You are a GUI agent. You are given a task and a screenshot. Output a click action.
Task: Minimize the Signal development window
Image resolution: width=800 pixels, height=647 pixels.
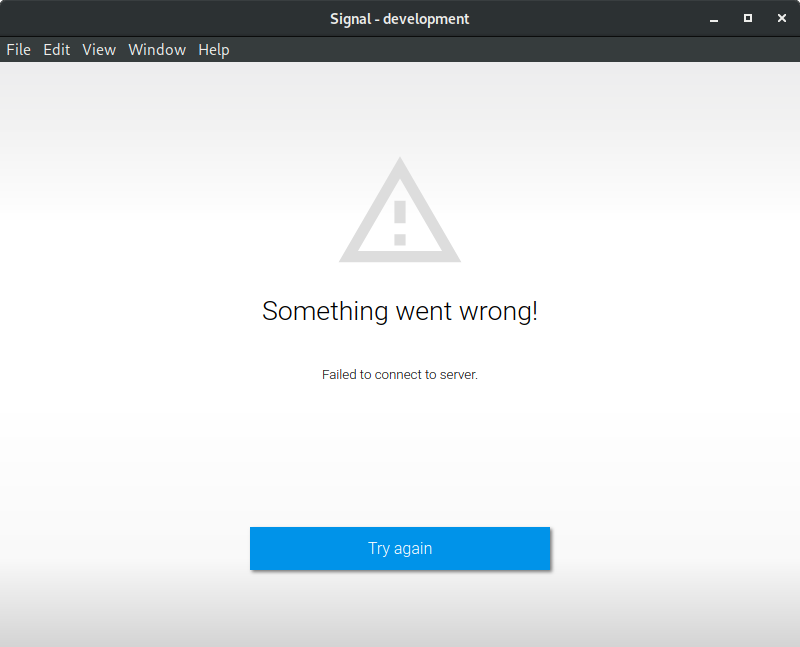714,19
